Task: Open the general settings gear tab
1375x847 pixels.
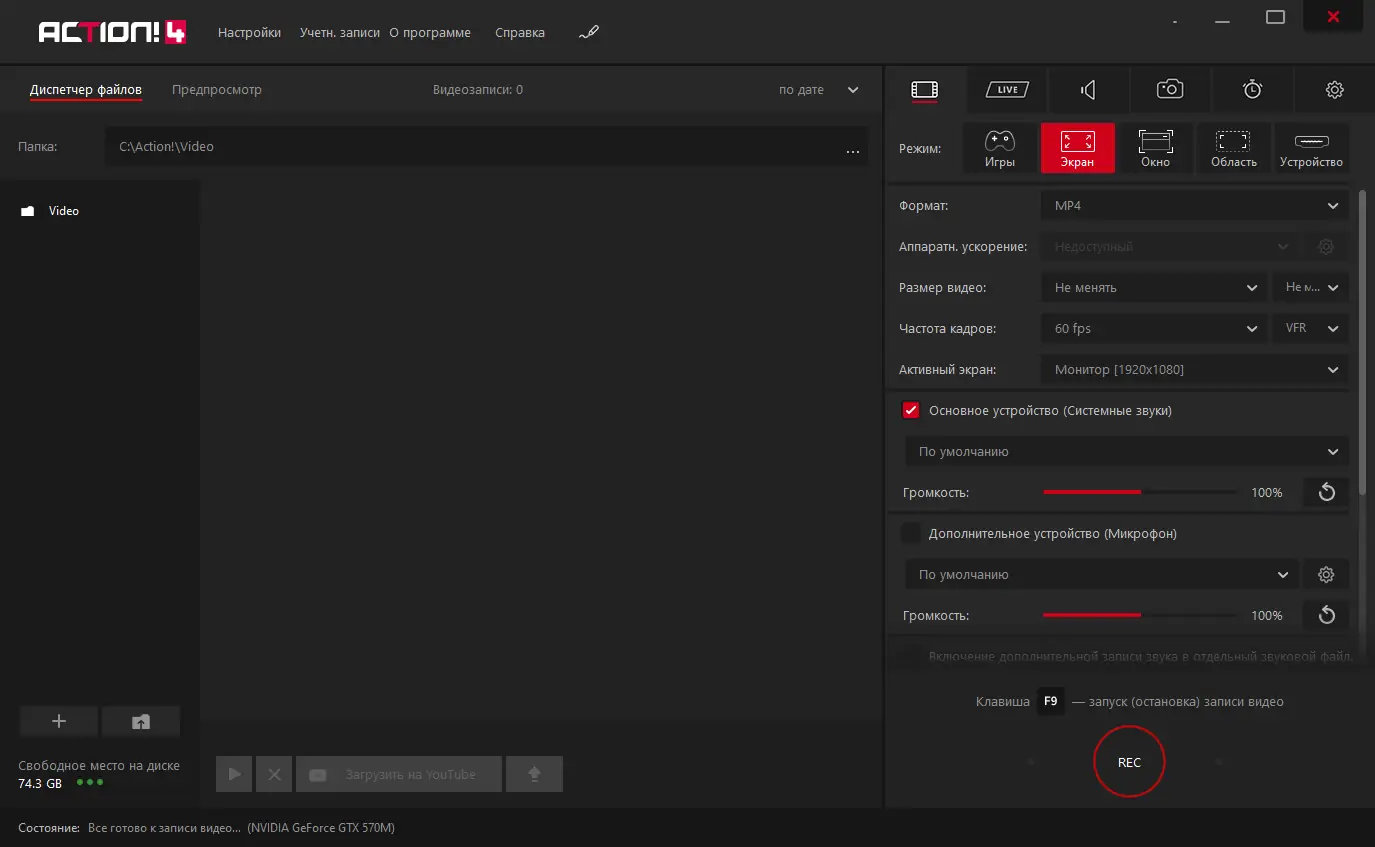Action: (x=1334, y=90)
